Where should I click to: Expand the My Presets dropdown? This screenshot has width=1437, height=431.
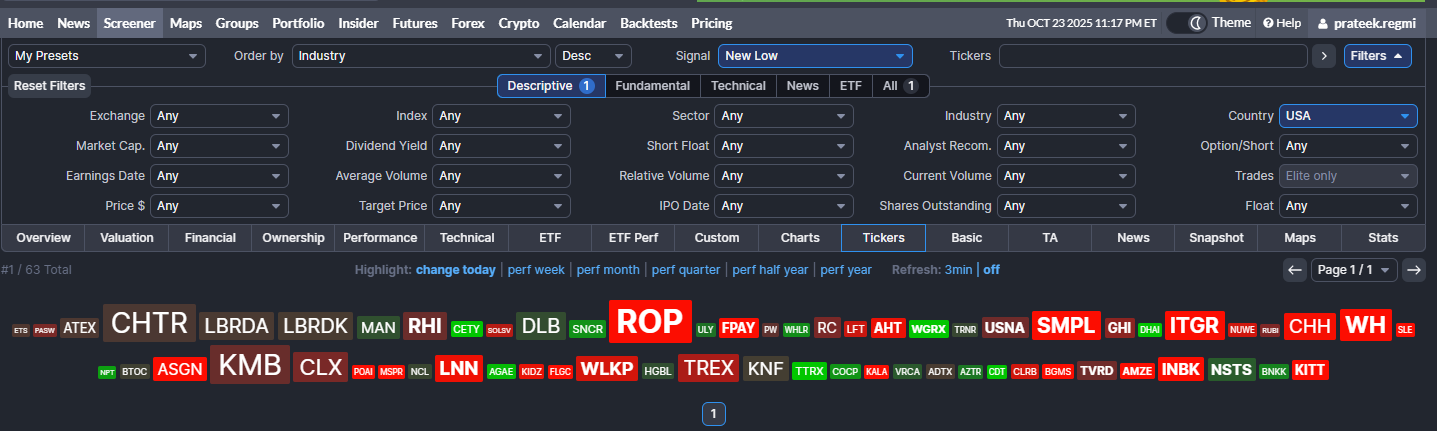107,56
